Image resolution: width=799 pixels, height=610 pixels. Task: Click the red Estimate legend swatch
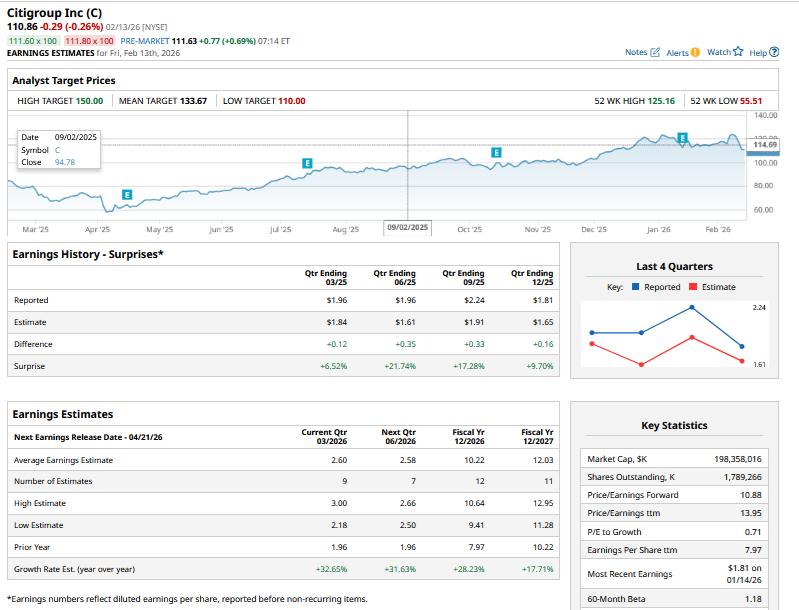(693, 287)
